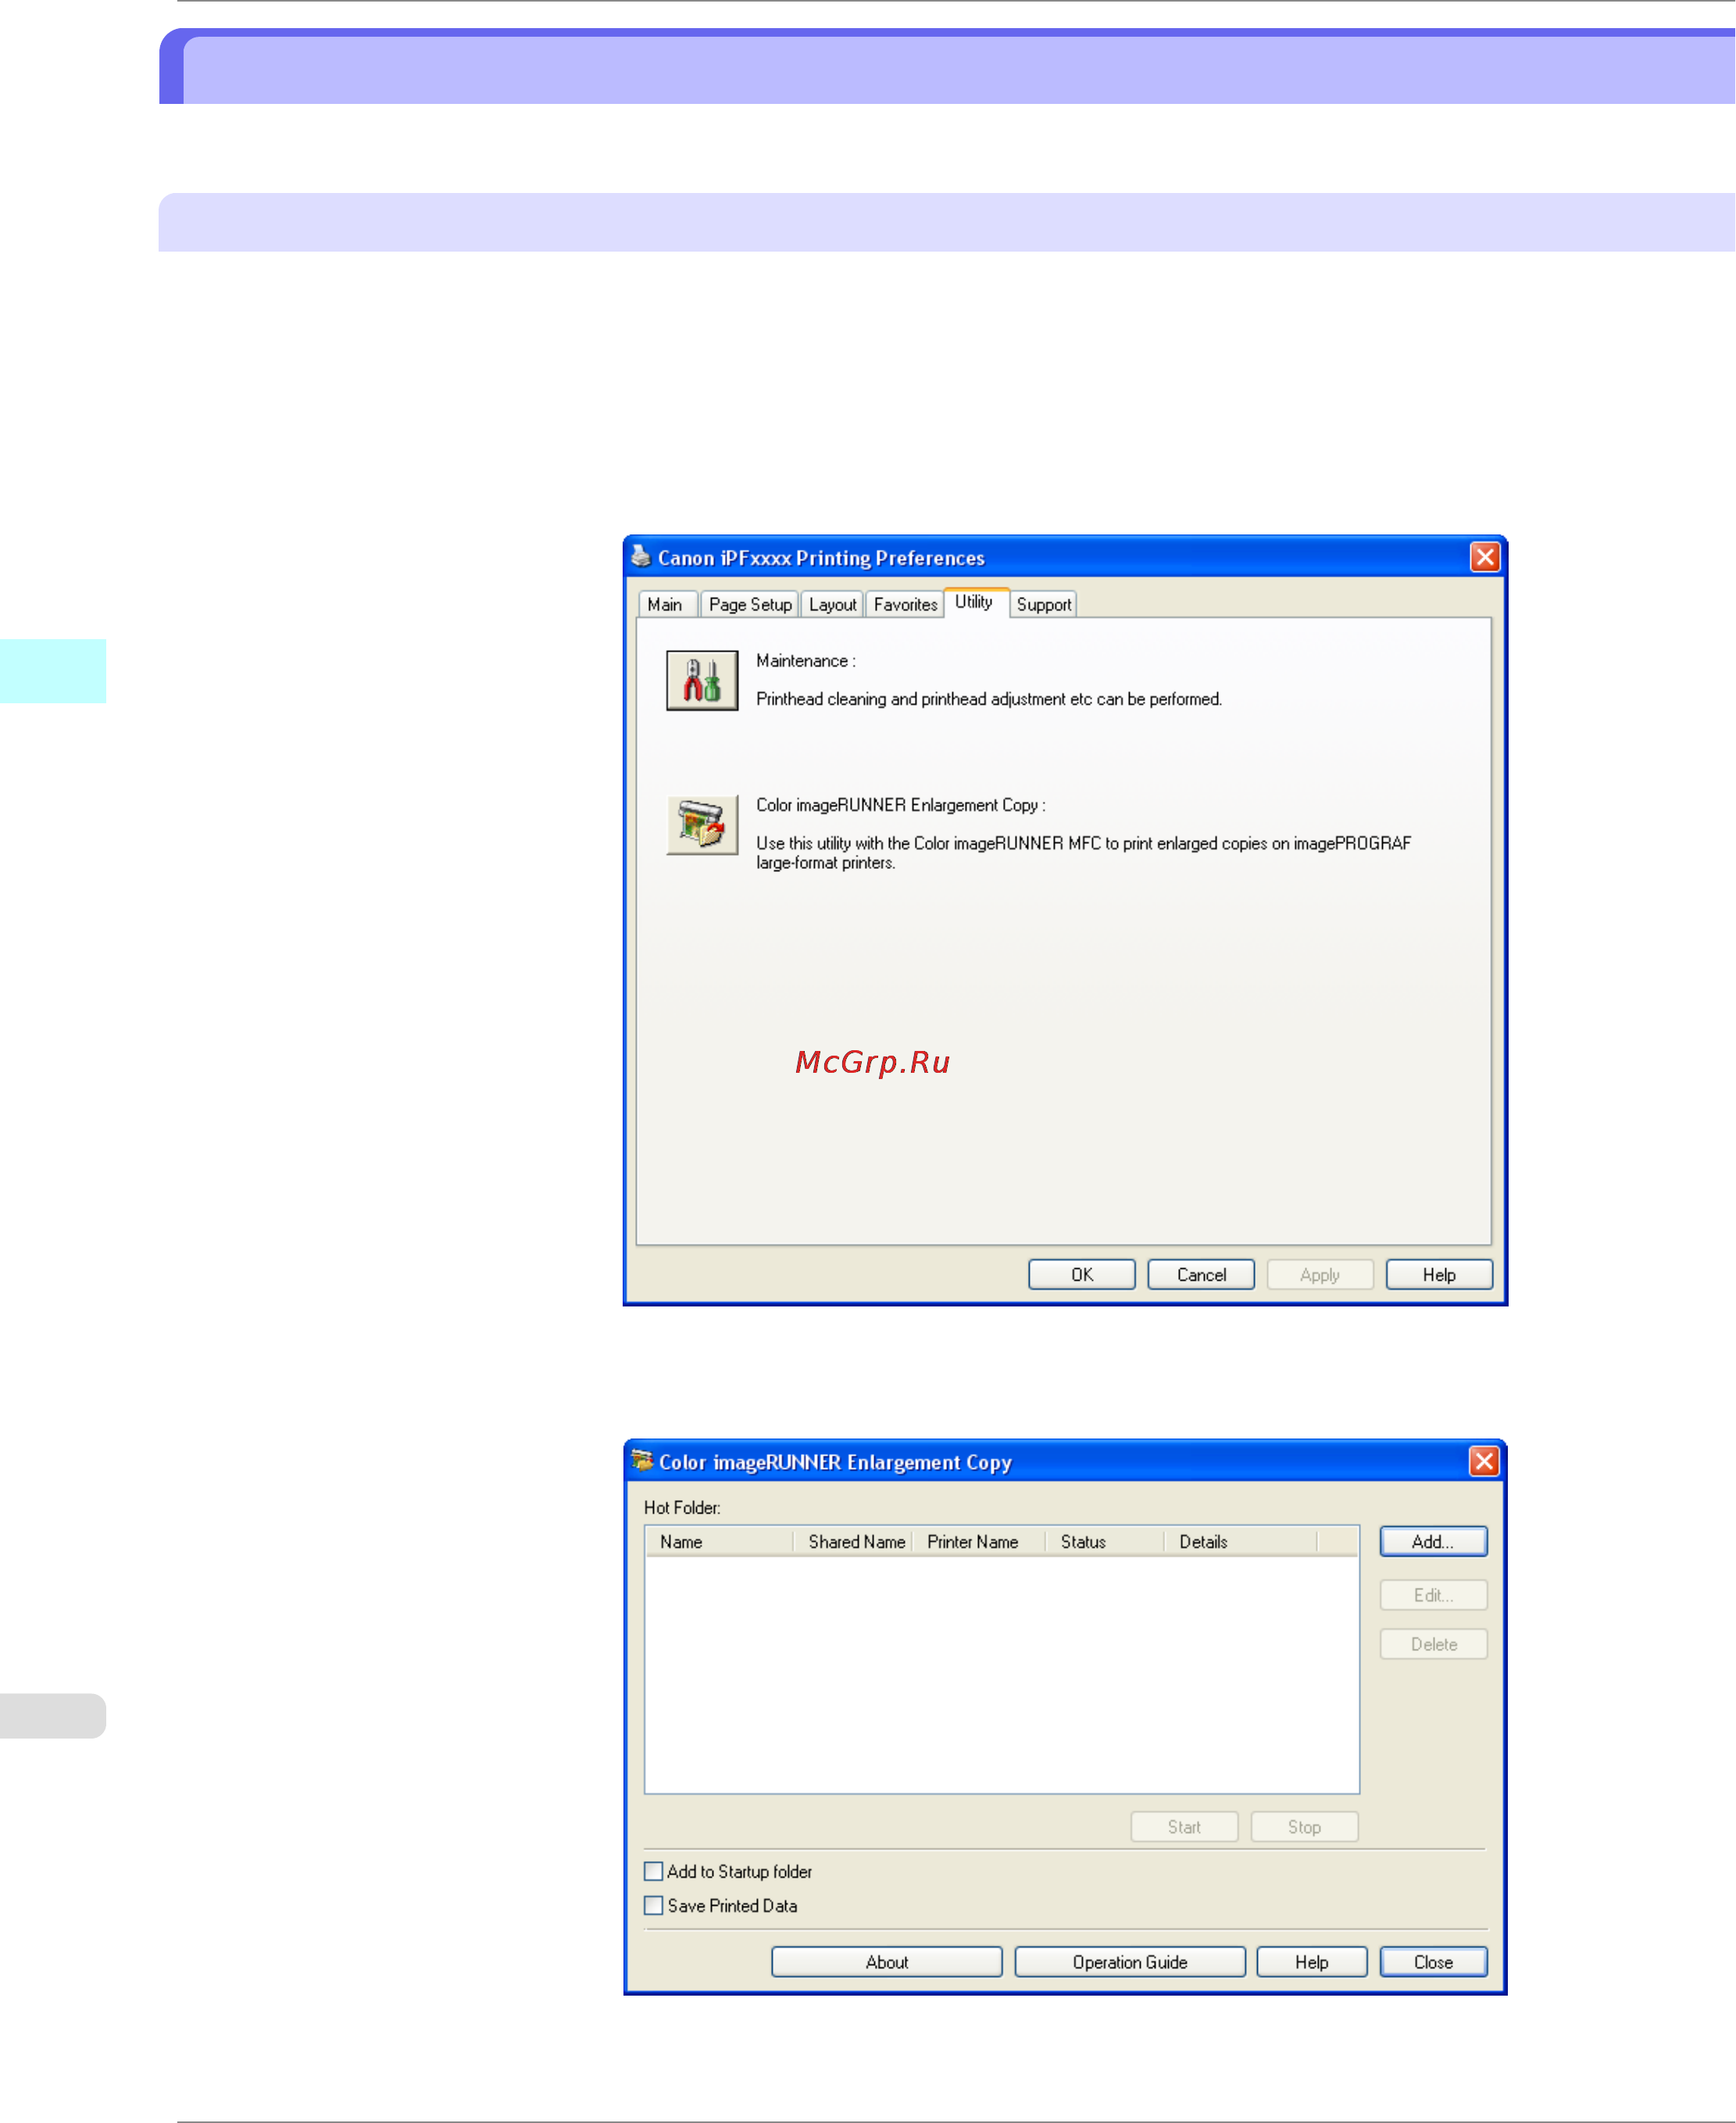Screen dimensions: 1736x2123
Task: Click the Edit... hot folder button
Action: (1432, 1594)
